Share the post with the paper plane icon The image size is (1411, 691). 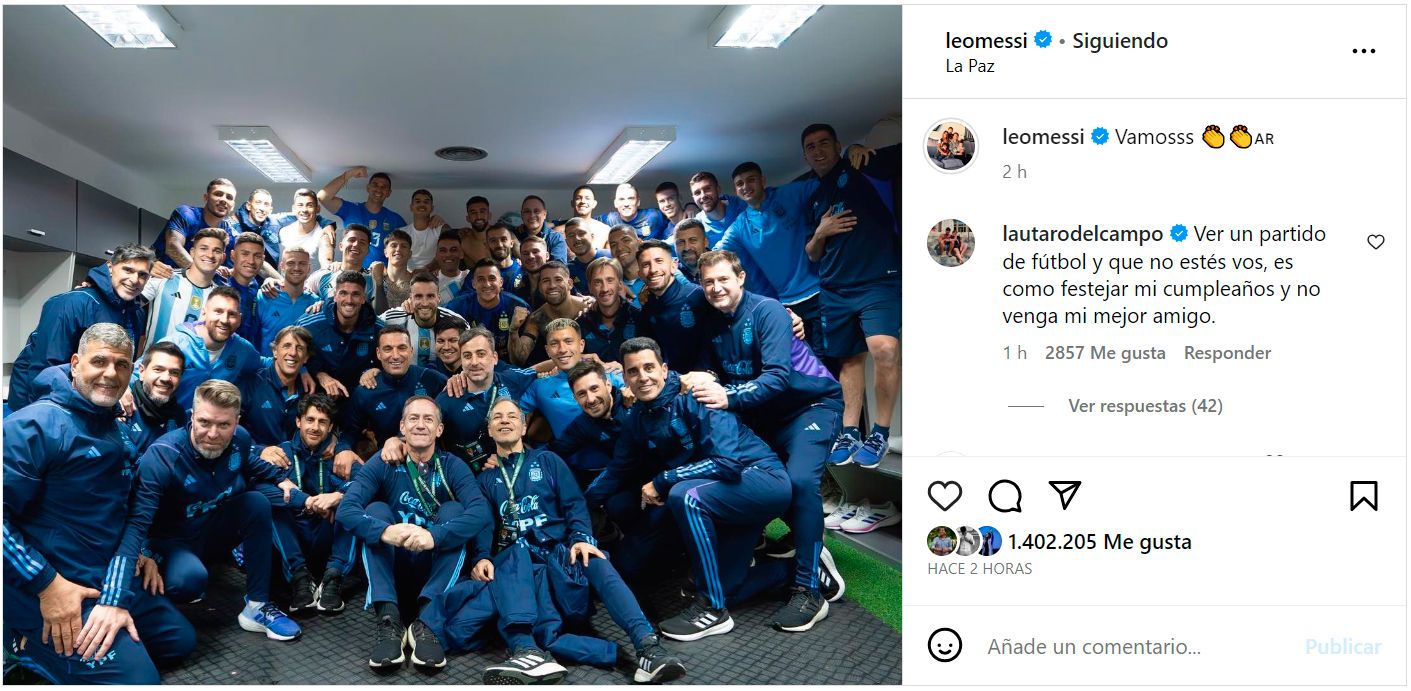click(1065, 495)
